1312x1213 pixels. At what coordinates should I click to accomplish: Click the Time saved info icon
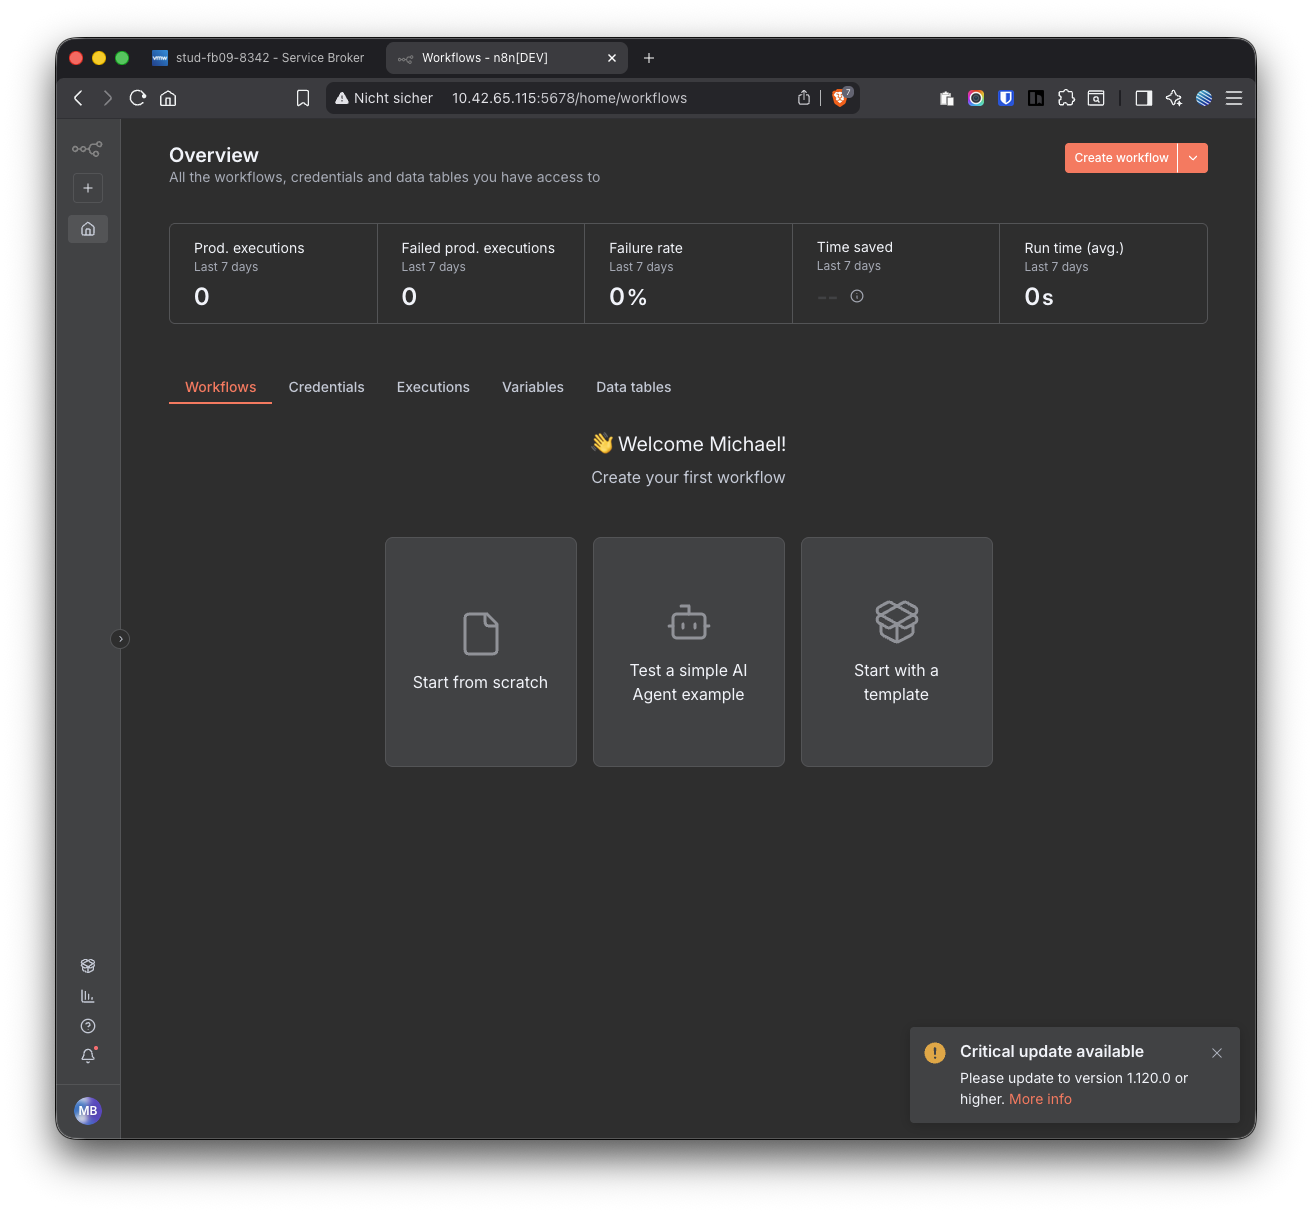pos(857,296)
